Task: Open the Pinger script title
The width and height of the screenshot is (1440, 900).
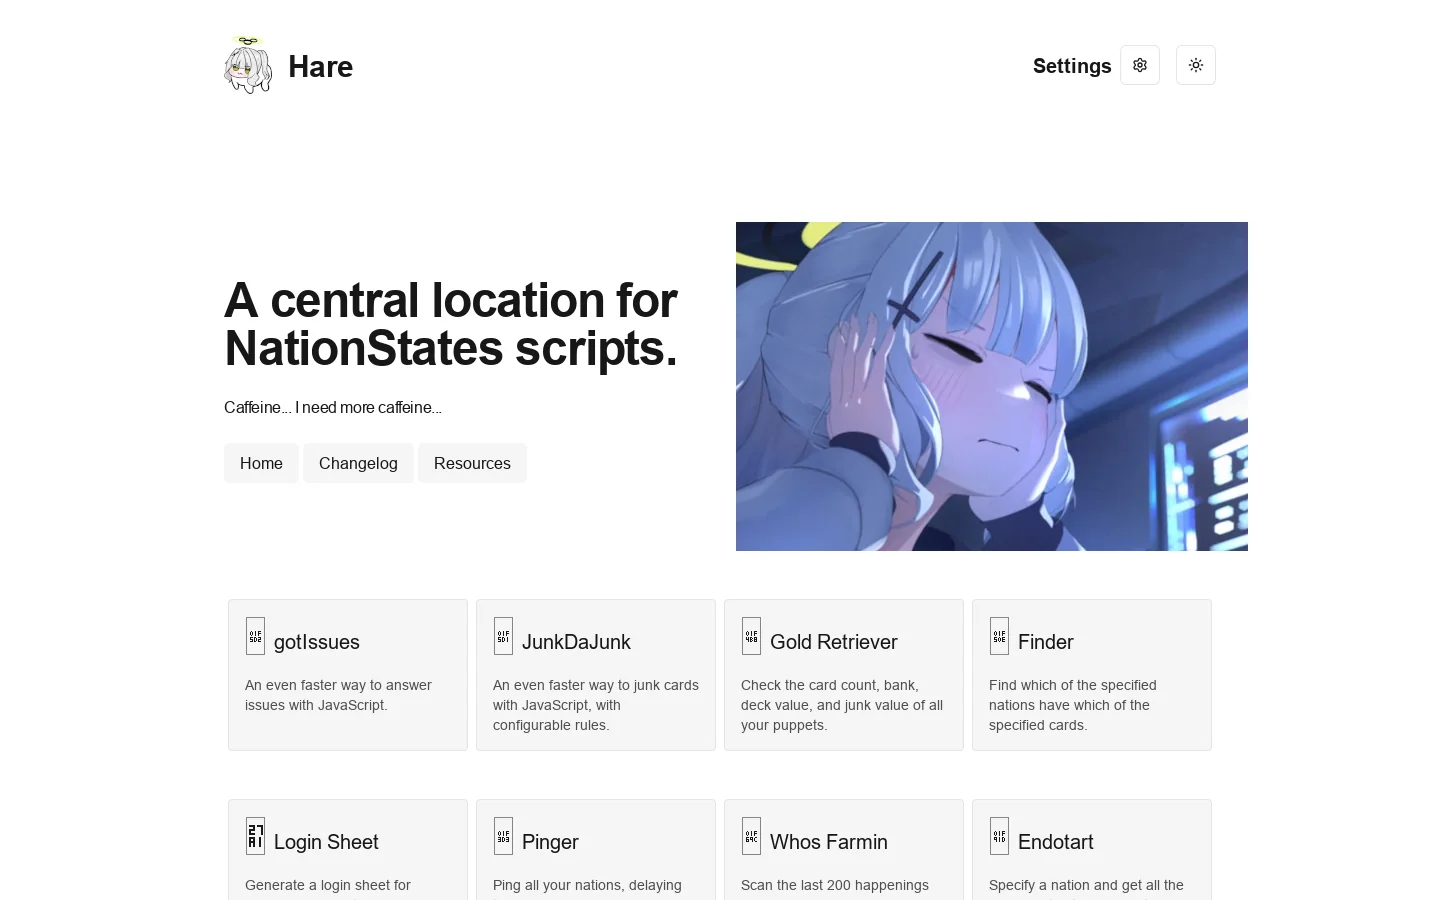Action: coord(550,842)
